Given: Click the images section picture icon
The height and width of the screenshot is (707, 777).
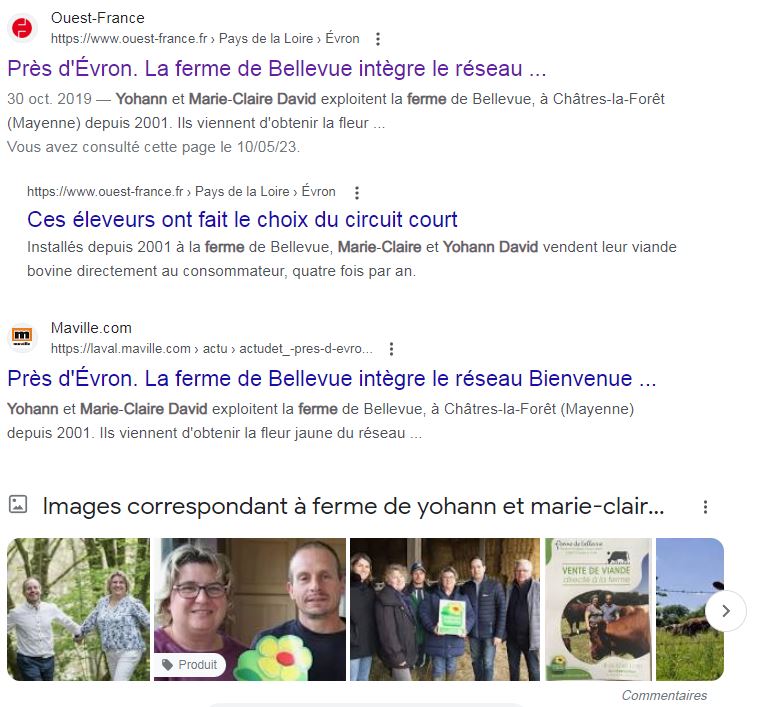Looking at the screenshot, I should pyautogui.click(x=18, y=504).
